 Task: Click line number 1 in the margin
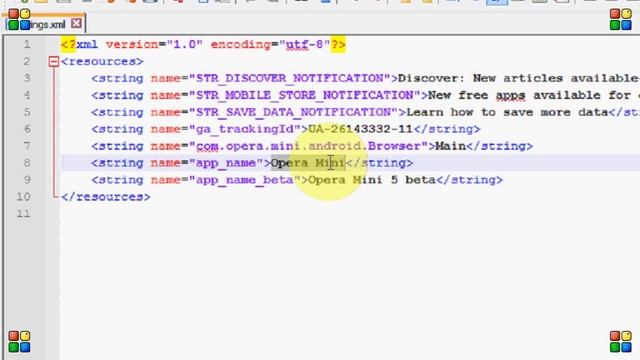coord(27,44)
